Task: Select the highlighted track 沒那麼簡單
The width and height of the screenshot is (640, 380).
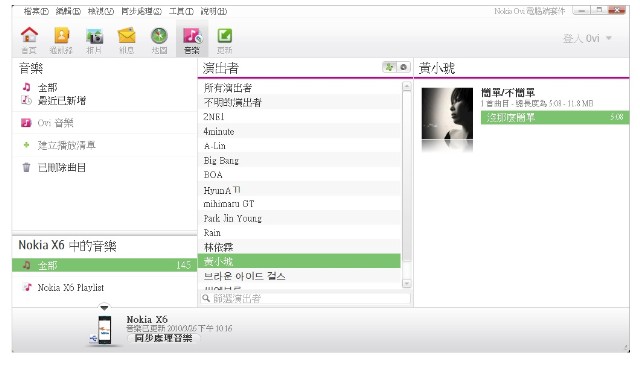Action: [x=555, y=118]
